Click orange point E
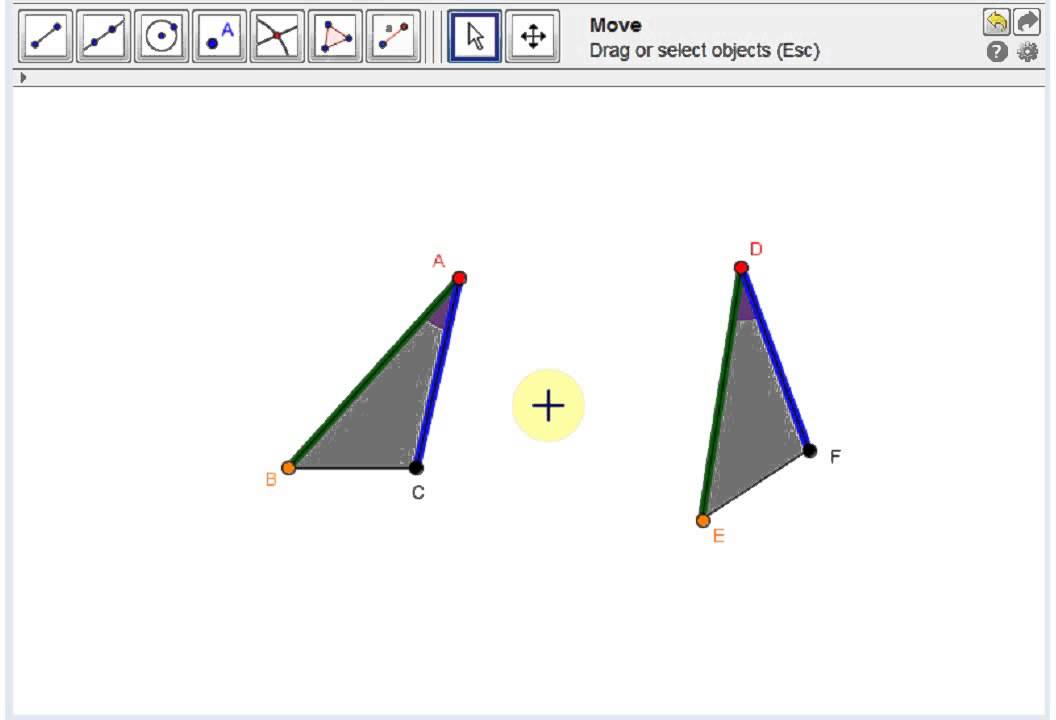This screenshot has width=1056, height=720. (702, 521)
